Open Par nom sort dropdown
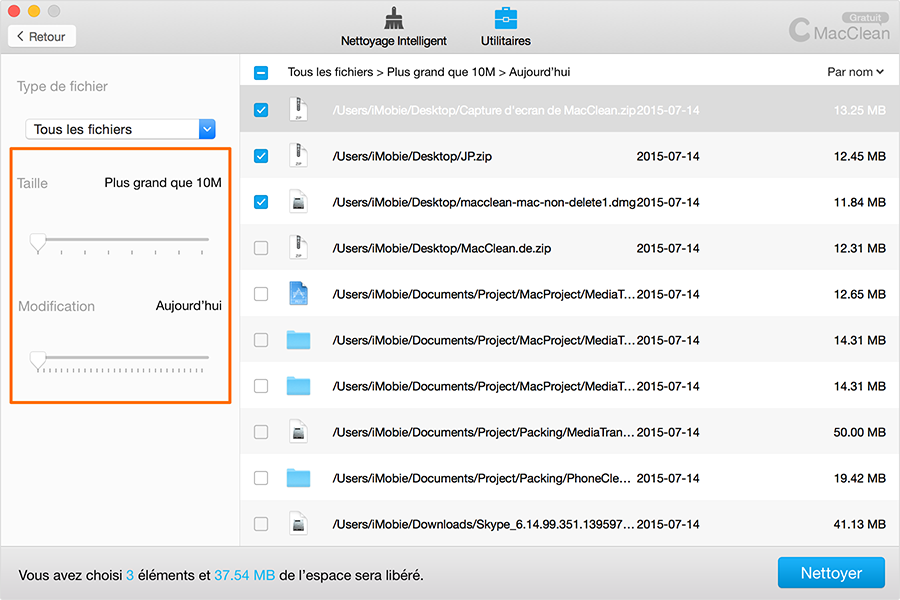 point(855,72)
